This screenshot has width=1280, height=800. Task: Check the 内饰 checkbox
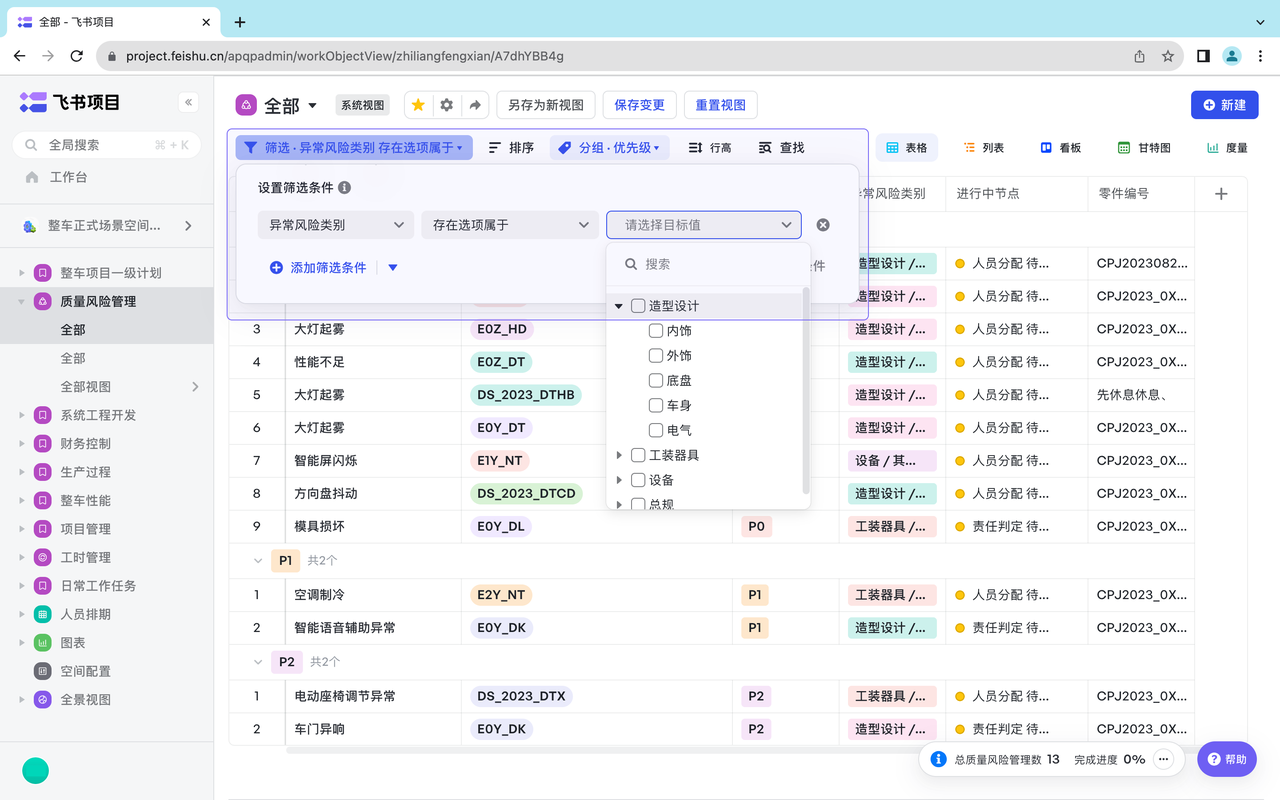point(656,331)
